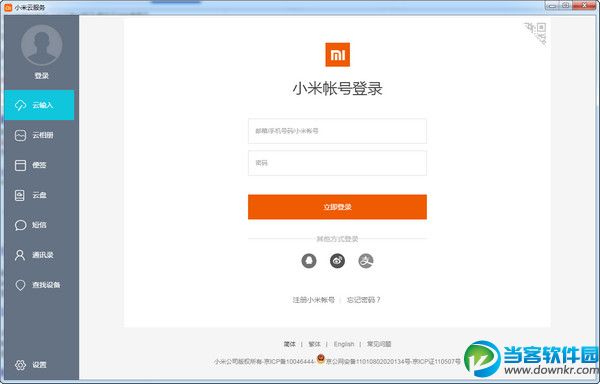Log in with the QQ penguin icon
The width and height of the screenshot is (600, 384).
(309, 261)
